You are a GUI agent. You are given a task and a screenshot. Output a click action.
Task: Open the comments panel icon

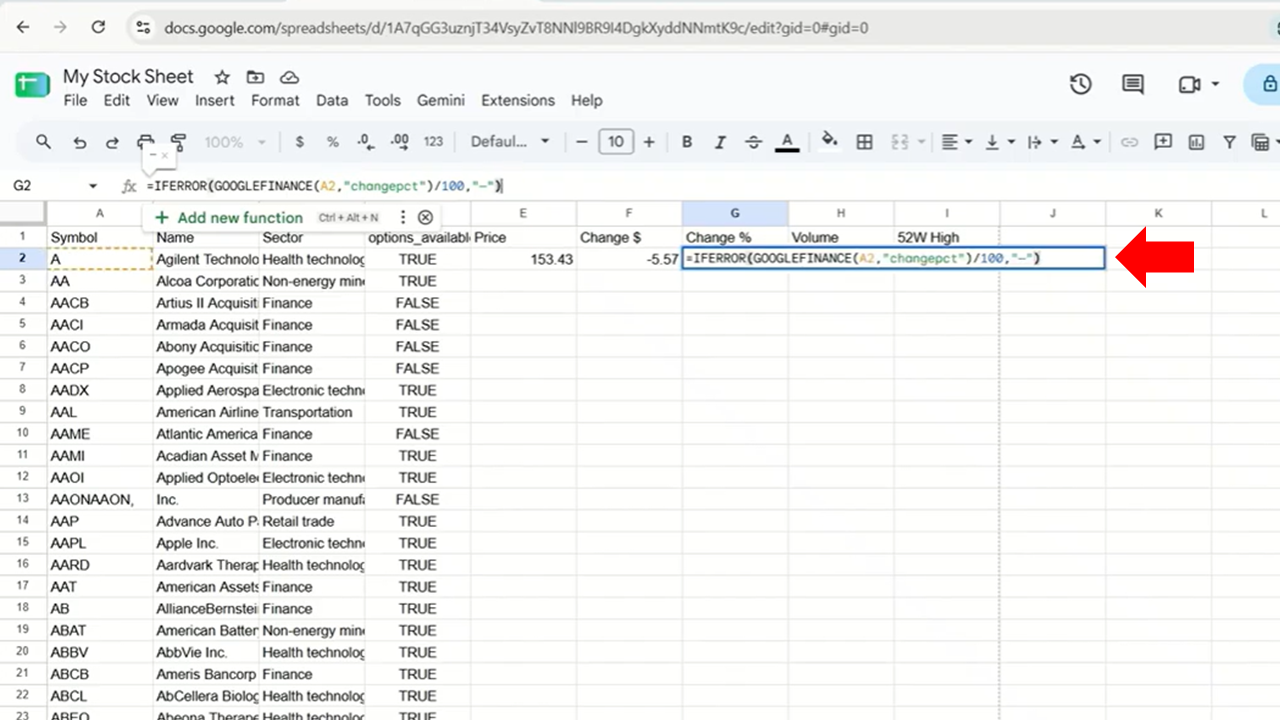pos(1133,85)
